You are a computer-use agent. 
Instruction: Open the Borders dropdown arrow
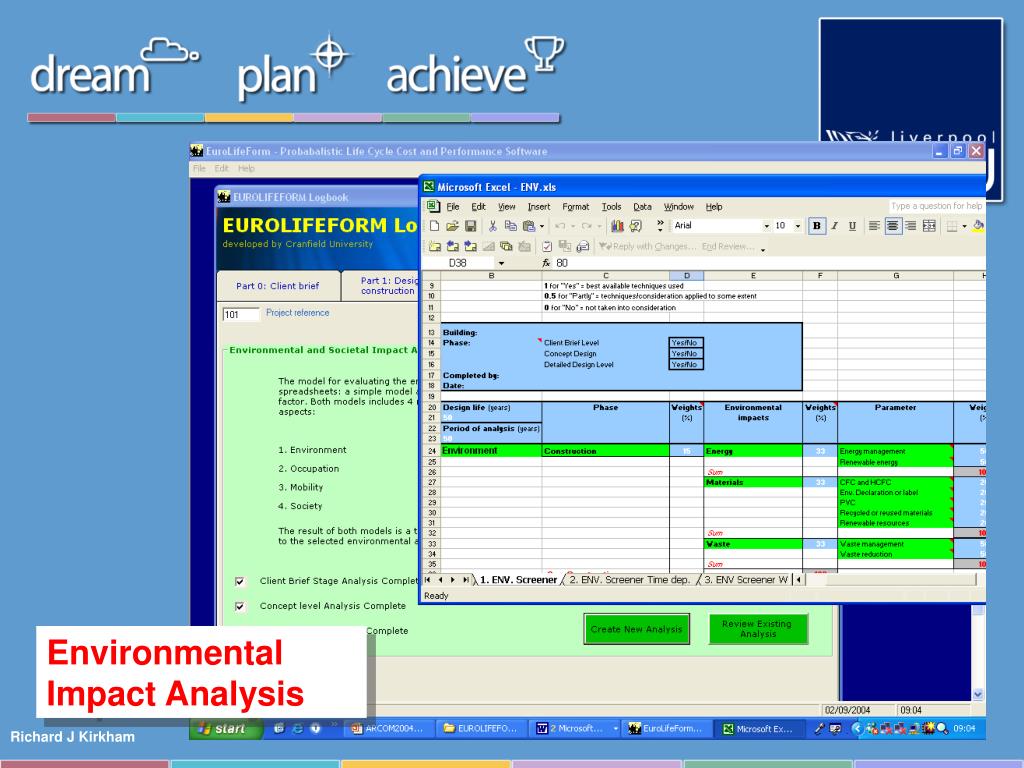[964, 226]
